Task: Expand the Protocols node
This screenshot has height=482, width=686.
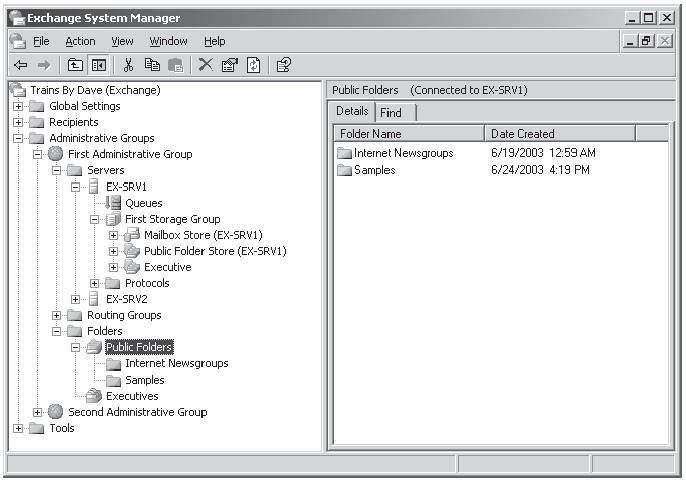Action: click(94, 283)
